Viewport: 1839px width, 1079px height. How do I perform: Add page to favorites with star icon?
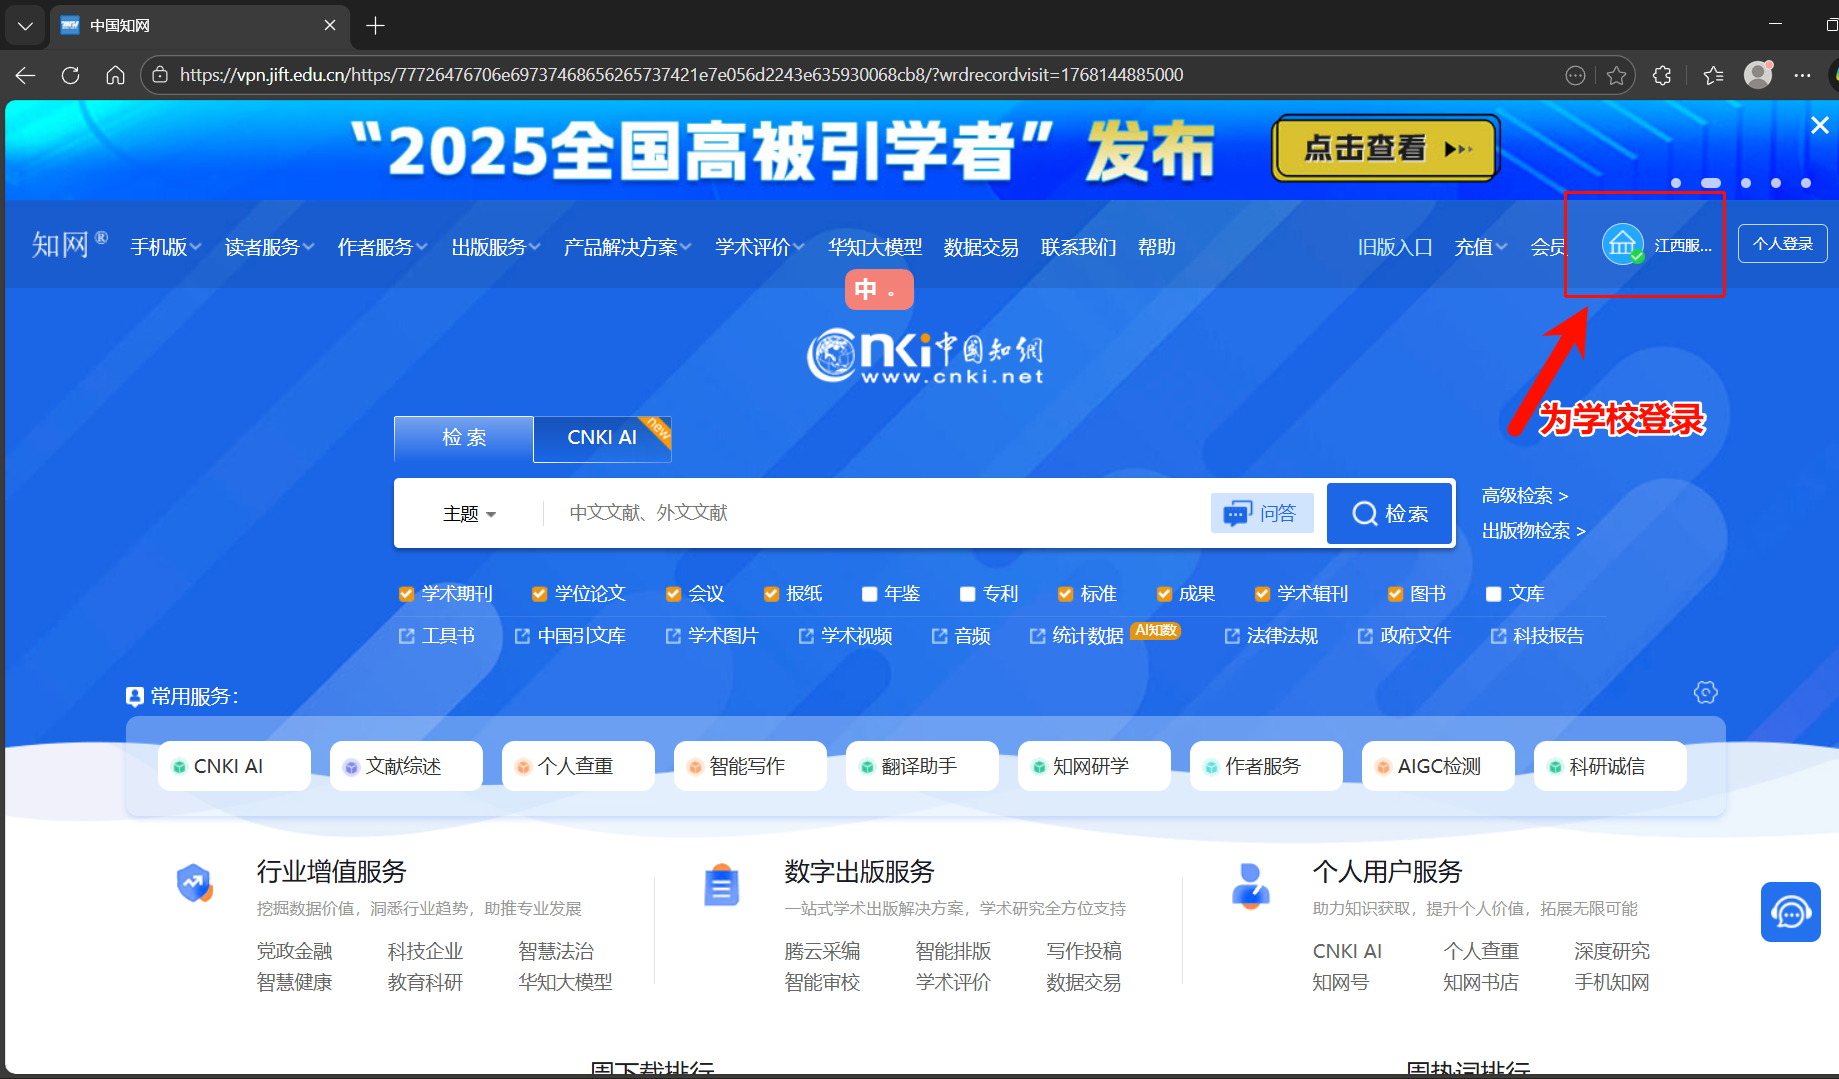pyautogui.click(x=1617, y=75)
